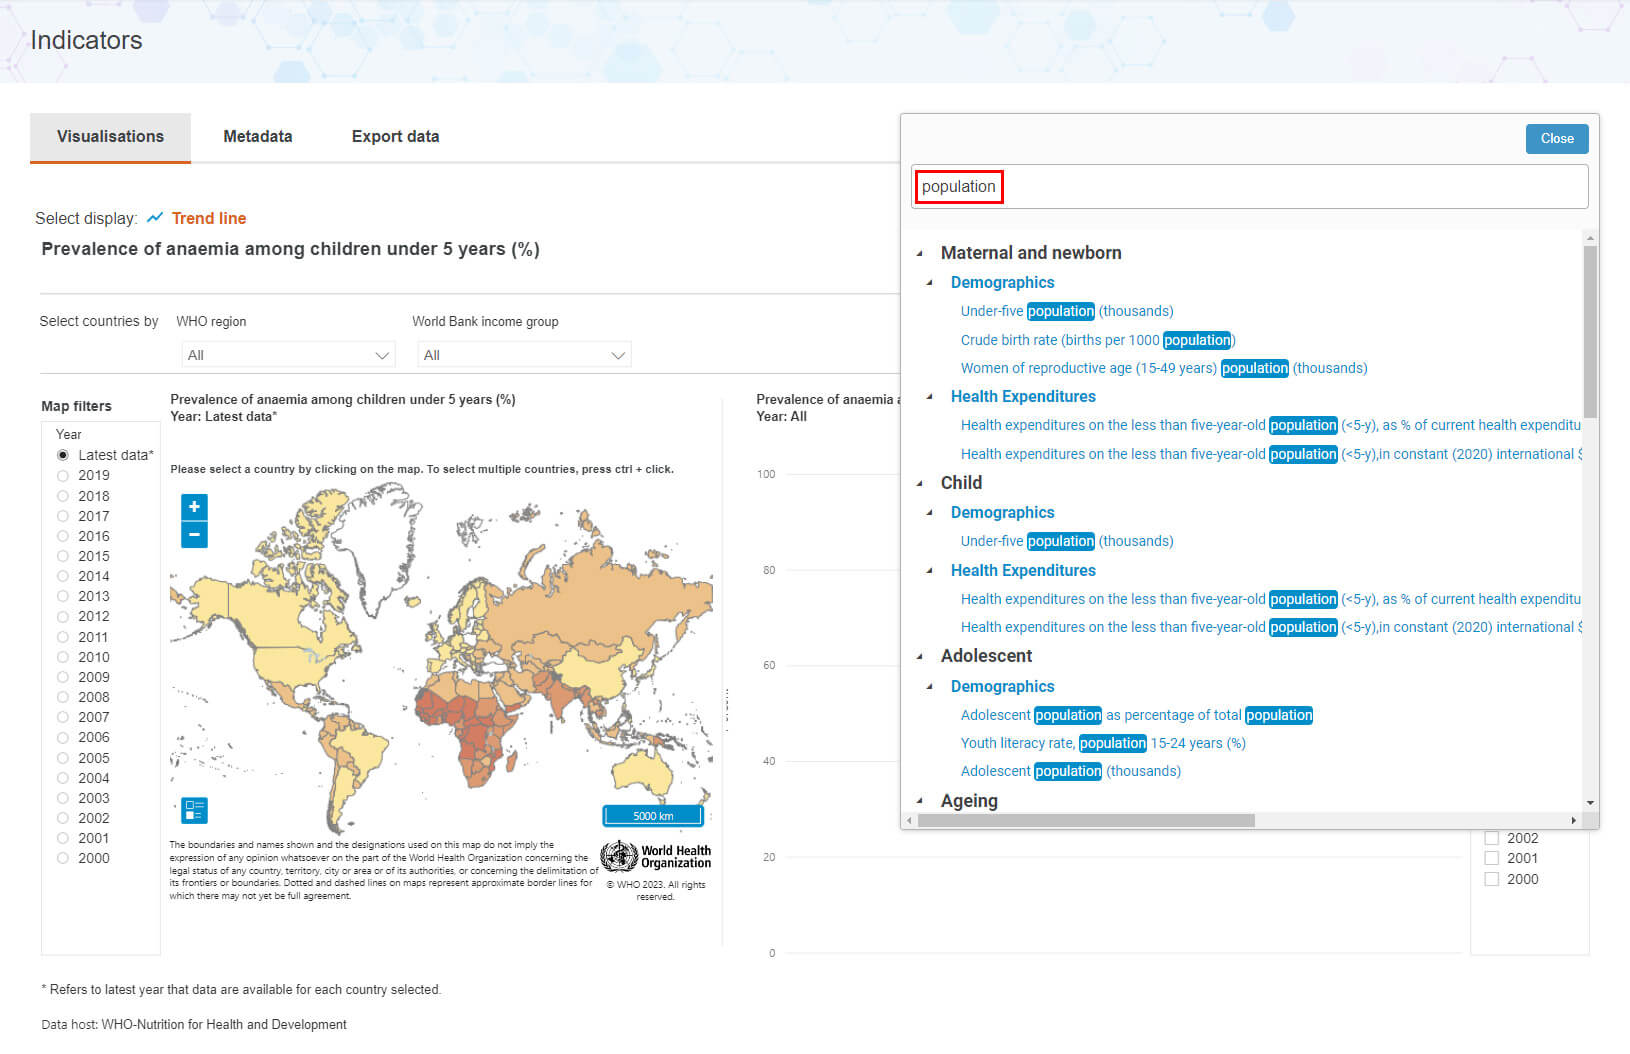Screen dimensions: 1630x1054
Task: Collapse Demographics under Child
Action: click(x=930, y=513)
